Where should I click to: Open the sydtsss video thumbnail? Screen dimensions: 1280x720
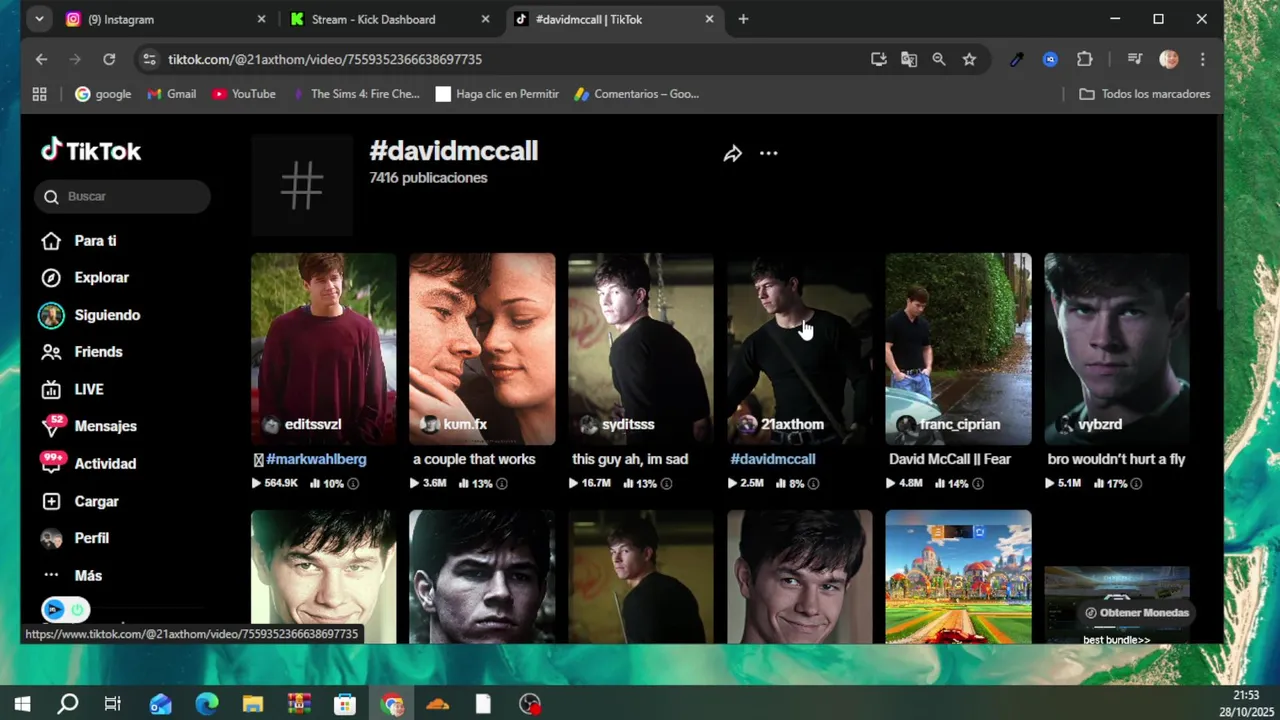[x=641, y=349]
